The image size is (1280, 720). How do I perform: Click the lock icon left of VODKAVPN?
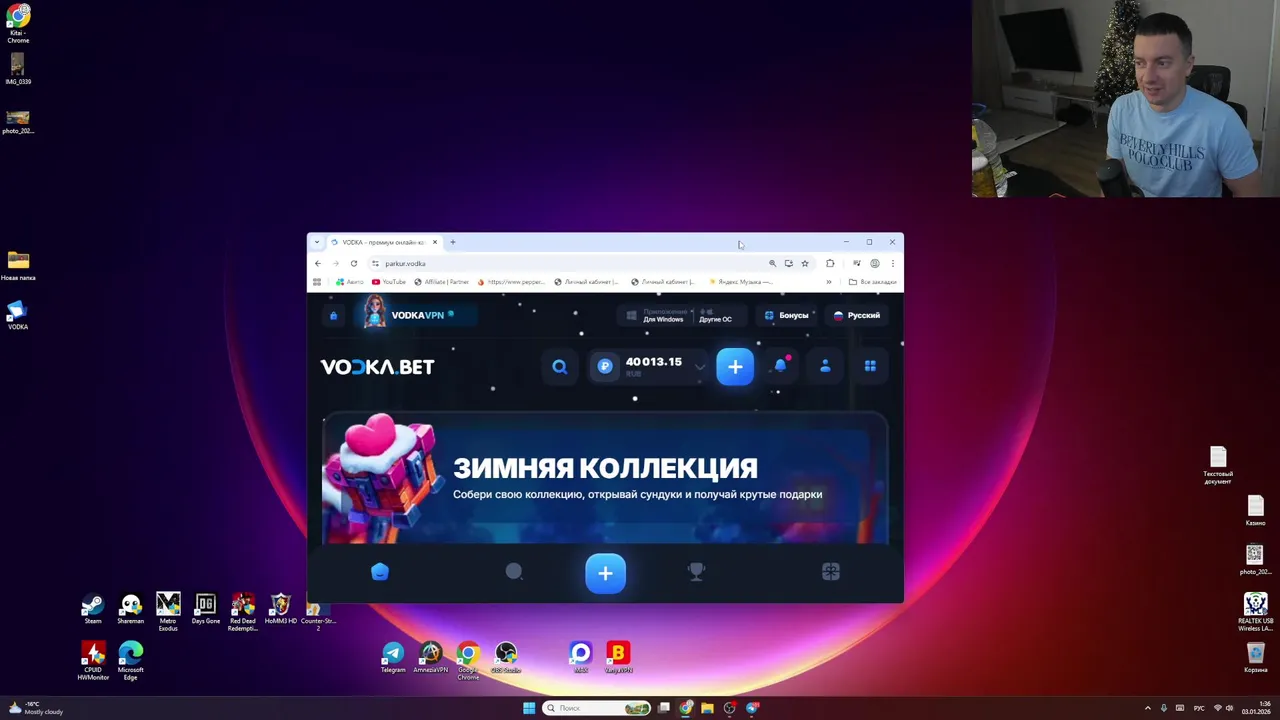coord(333,316)
